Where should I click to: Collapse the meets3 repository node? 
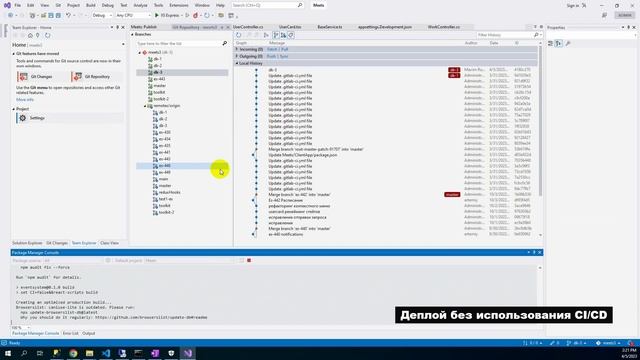click(140, 53)
